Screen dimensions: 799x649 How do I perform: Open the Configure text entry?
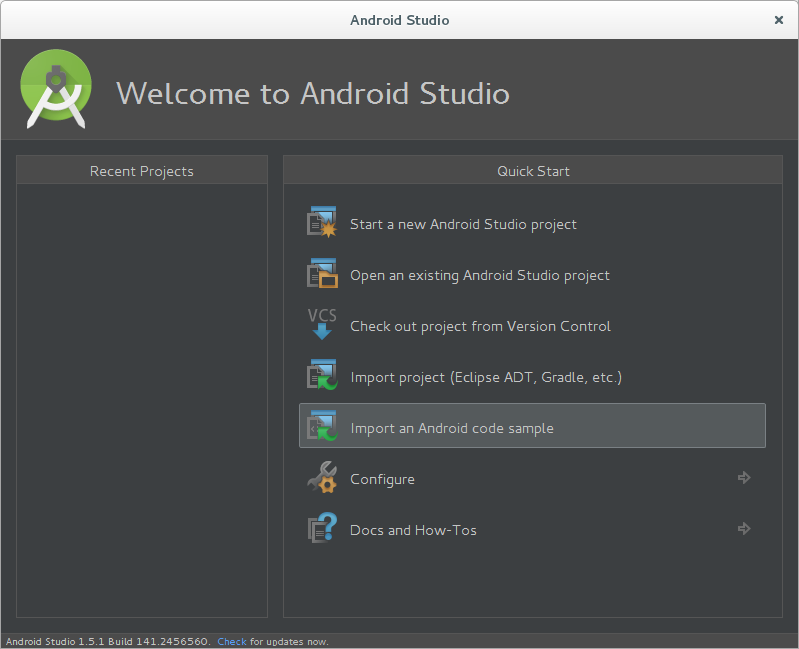382,479
